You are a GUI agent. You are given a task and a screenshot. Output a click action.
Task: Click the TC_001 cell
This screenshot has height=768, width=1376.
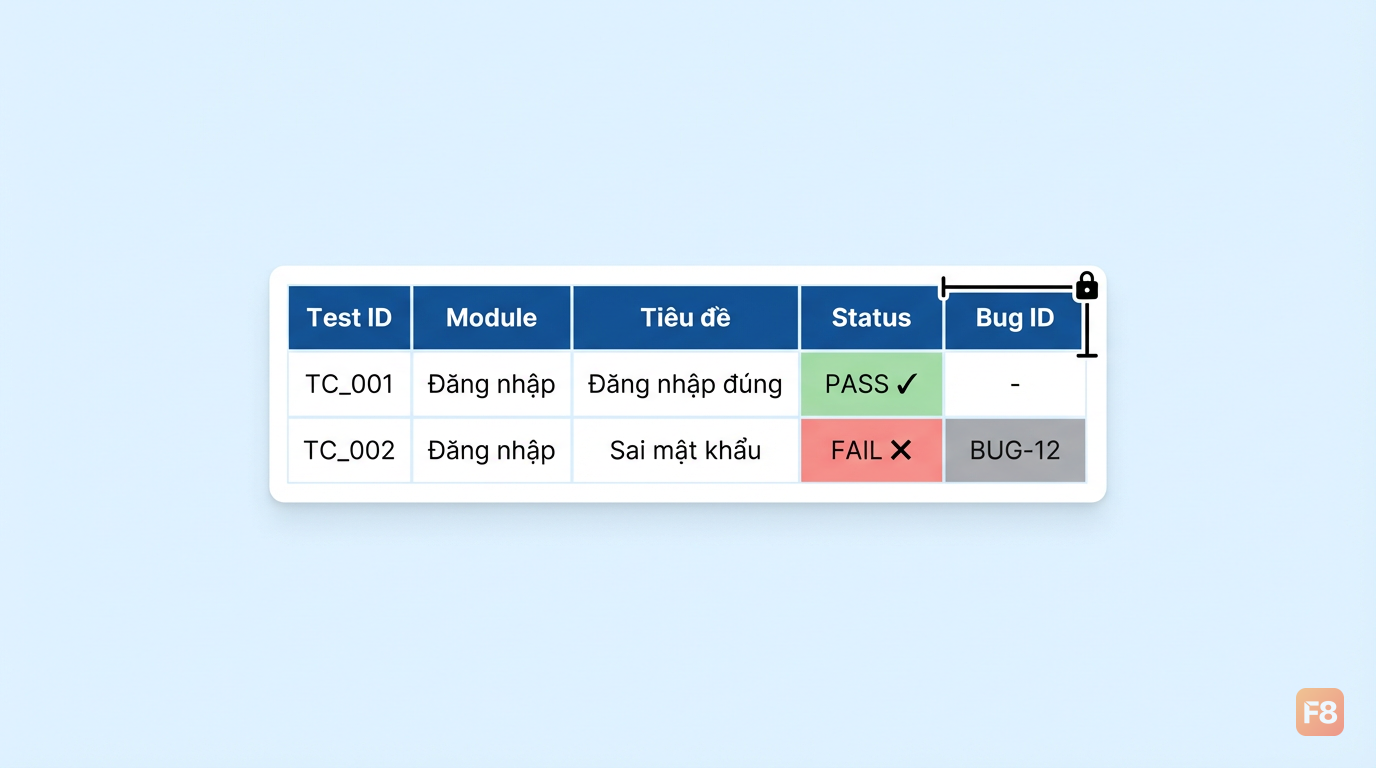click(x=349, y=384)
